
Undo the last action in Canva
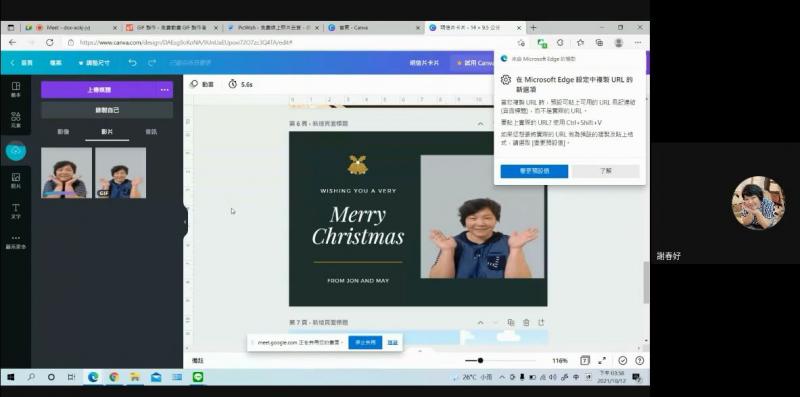pyautogui.click(x=132, y=62)
